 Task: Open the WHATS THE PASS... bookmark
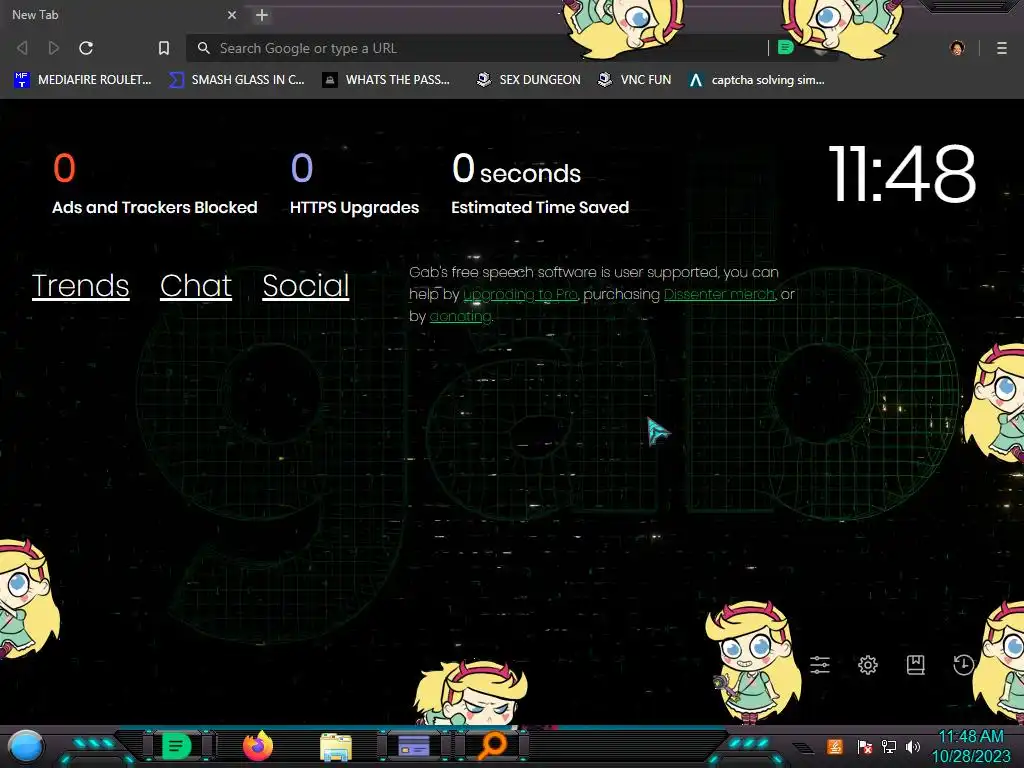click(x=386, y=80)
